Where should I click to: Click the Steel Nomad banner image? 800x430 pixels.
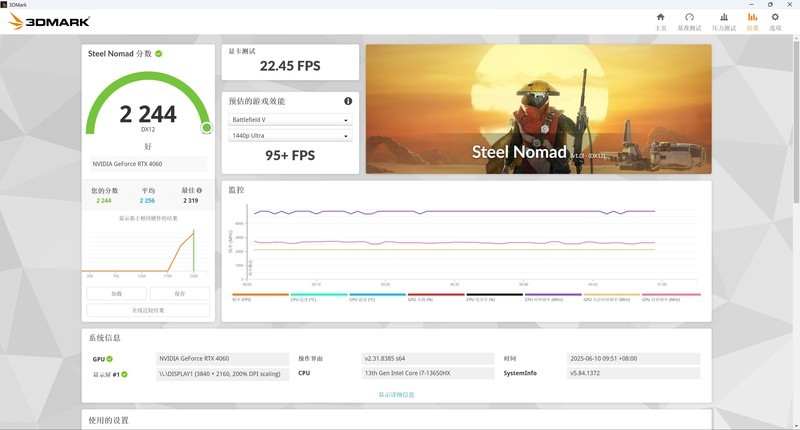point(538,109)
